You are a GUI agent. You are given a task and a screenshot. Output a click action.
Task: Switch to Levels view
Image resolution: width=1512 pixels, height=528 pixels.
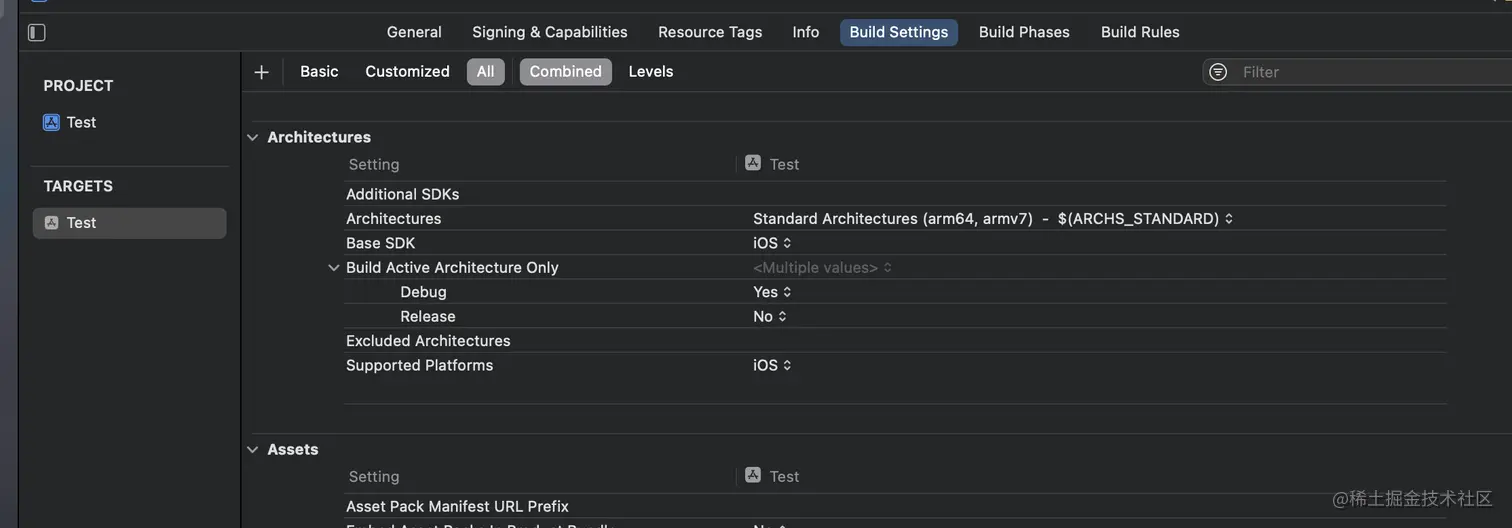(x=650, y=72)
